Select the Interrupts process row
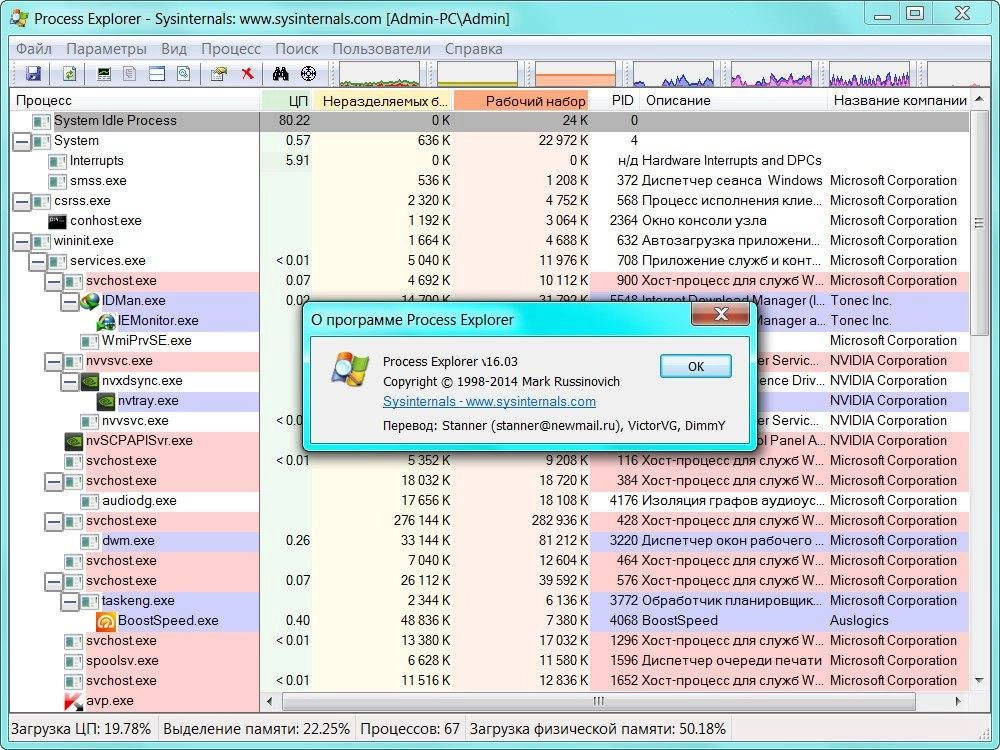The width and height of the screenshot is (1000, 750). click(x=489, y=161)
